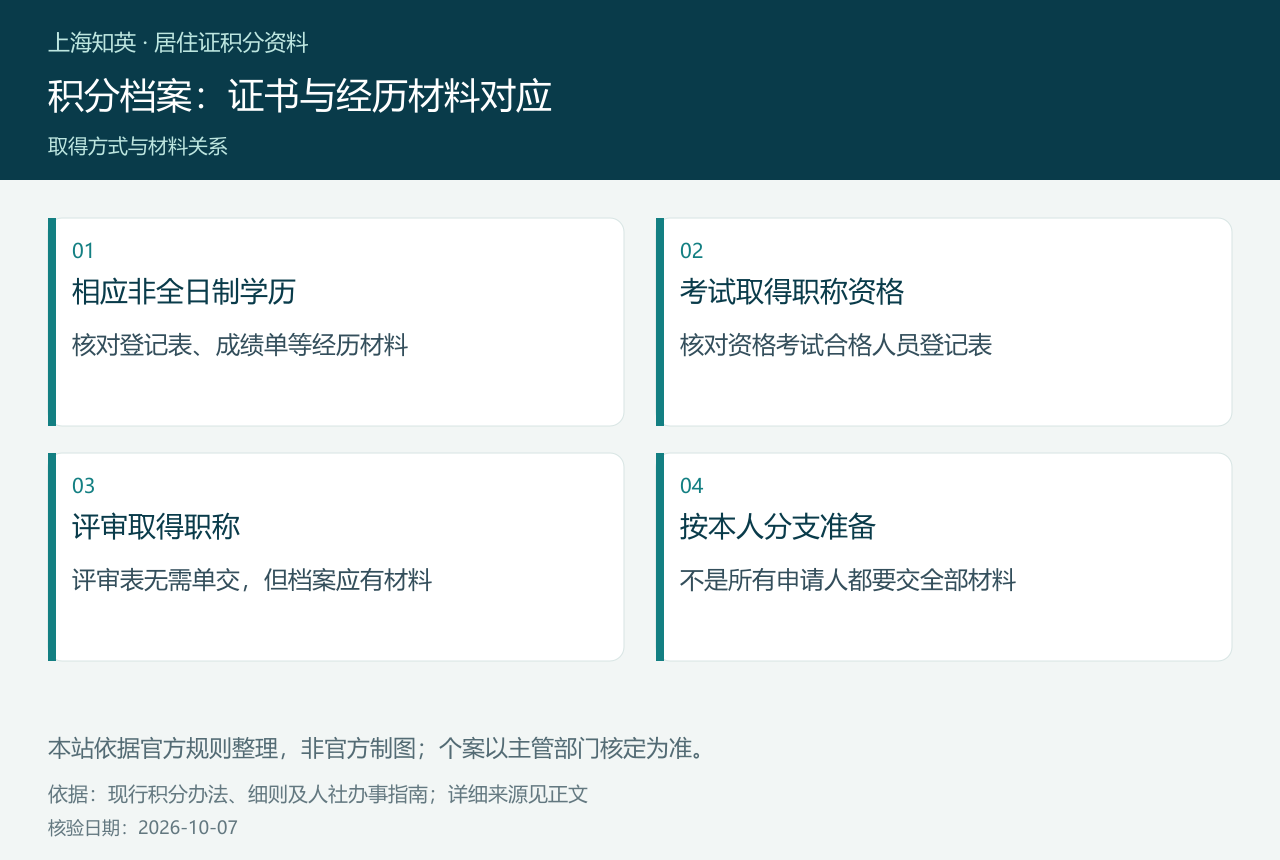Click the subtitle 取得方式与材料关系
The width and height of the screenshot is (1280, 860).
tap(138, 146)
